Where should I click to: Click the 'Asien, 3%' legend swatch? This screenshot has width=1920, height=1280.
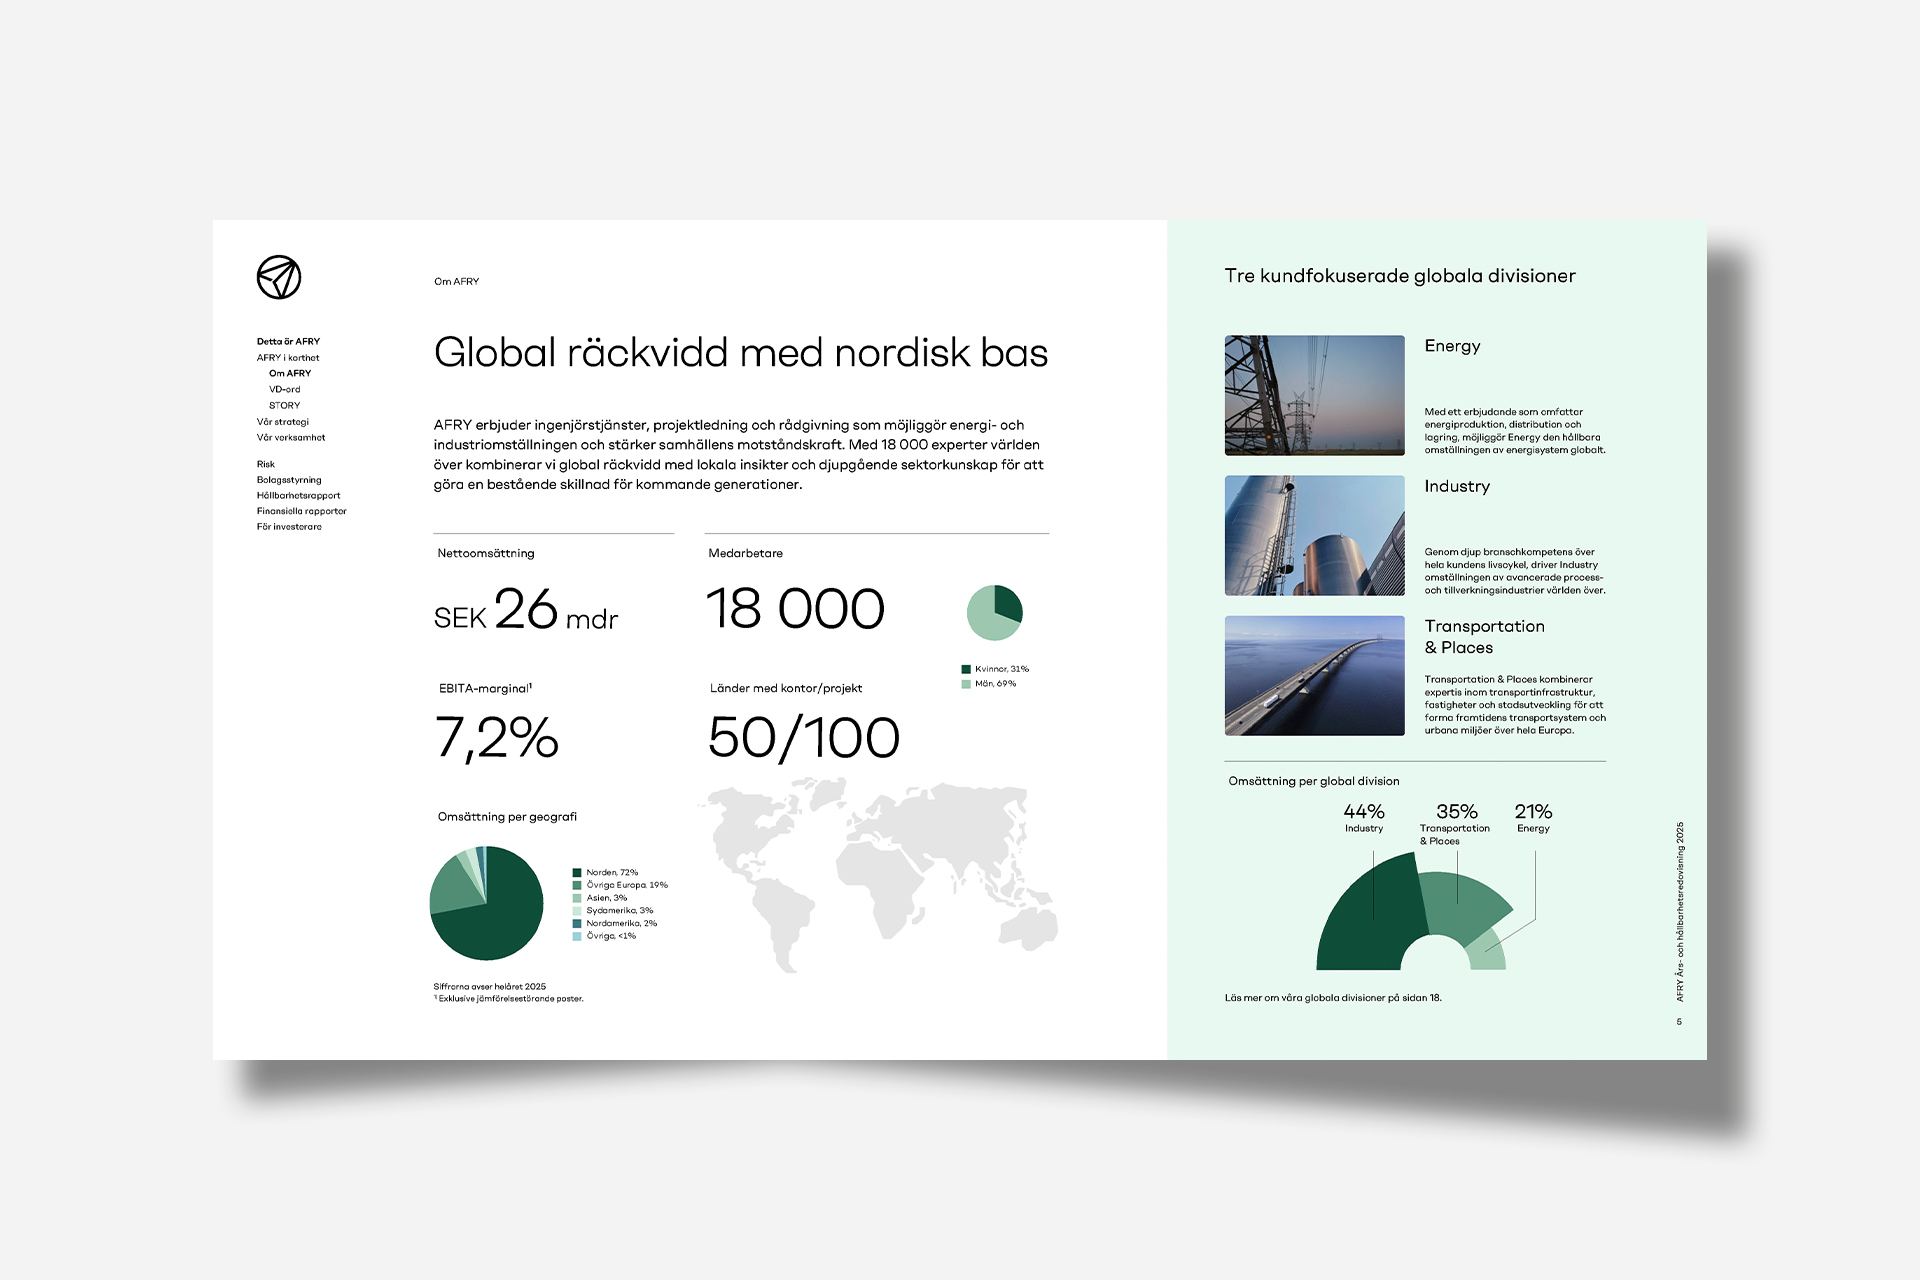coord(577,898)
